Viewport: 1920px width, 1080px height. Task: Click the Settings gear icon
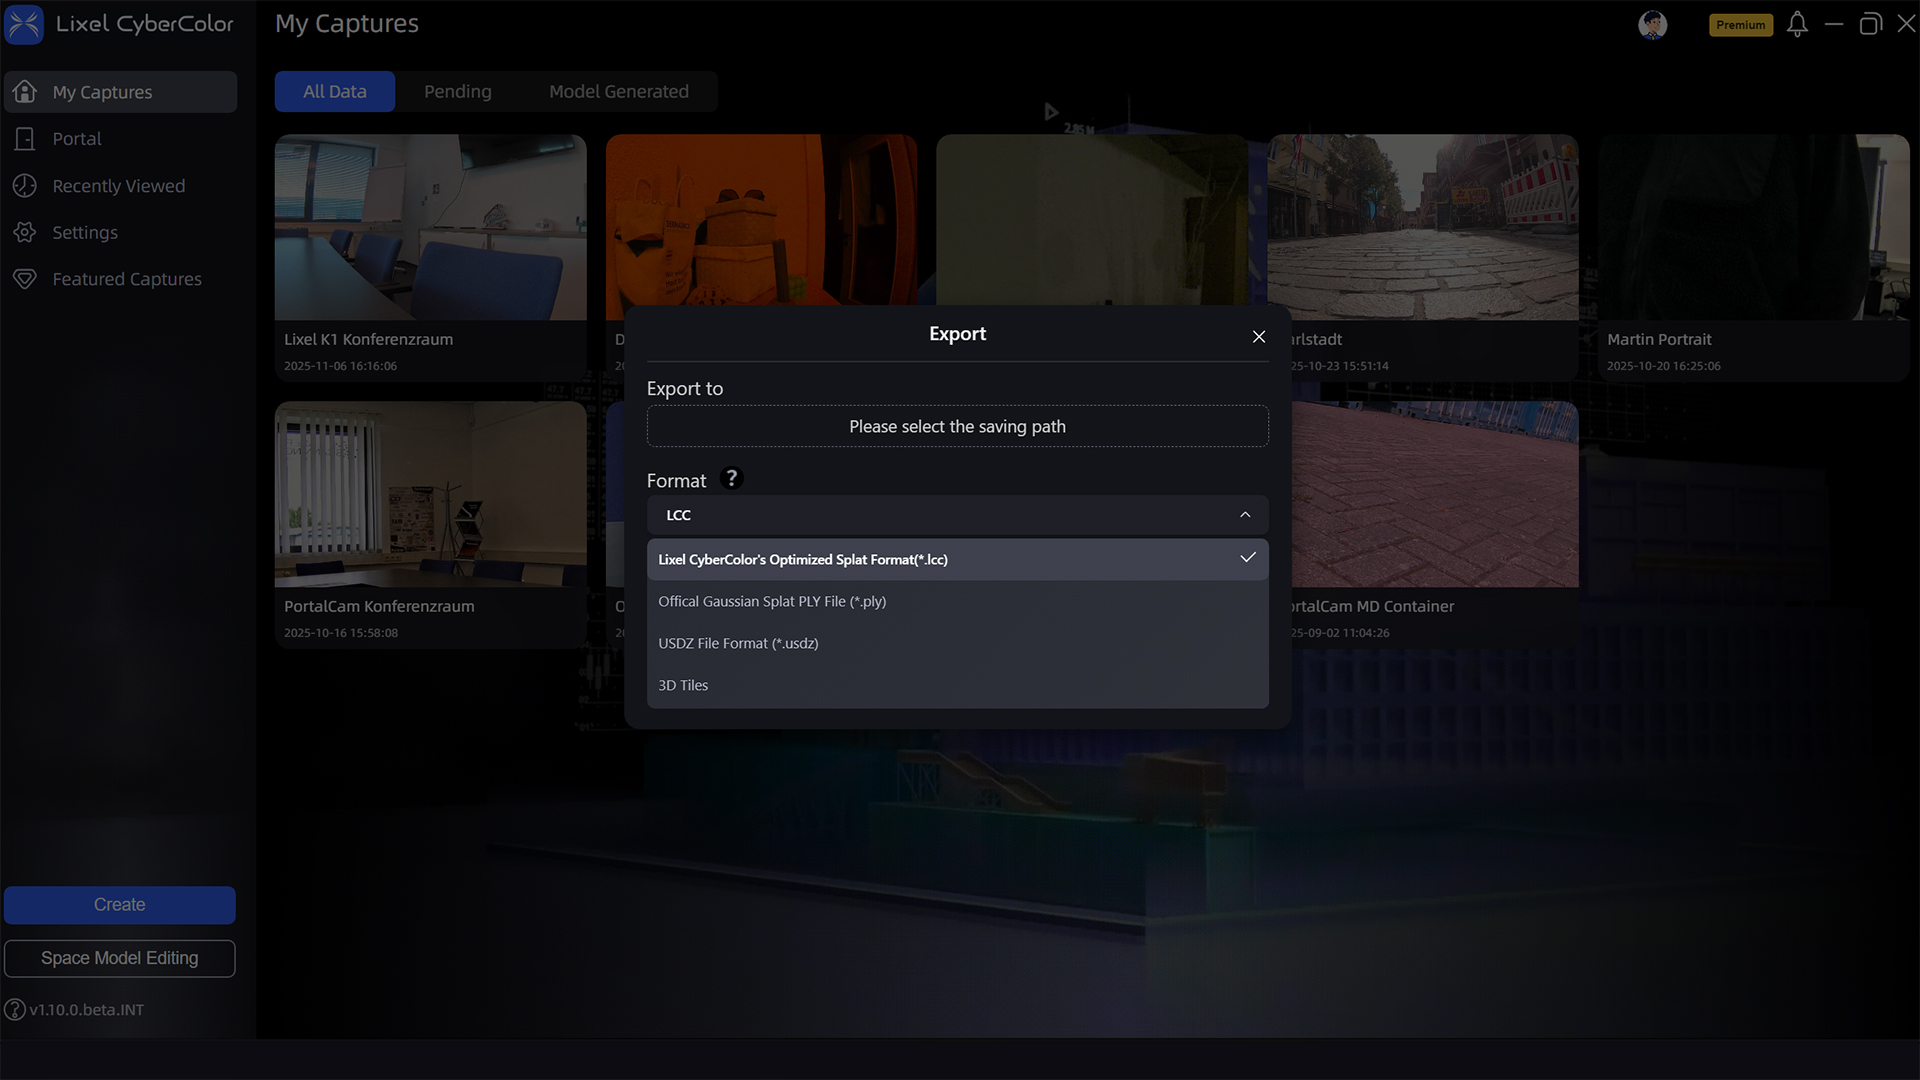25,233
